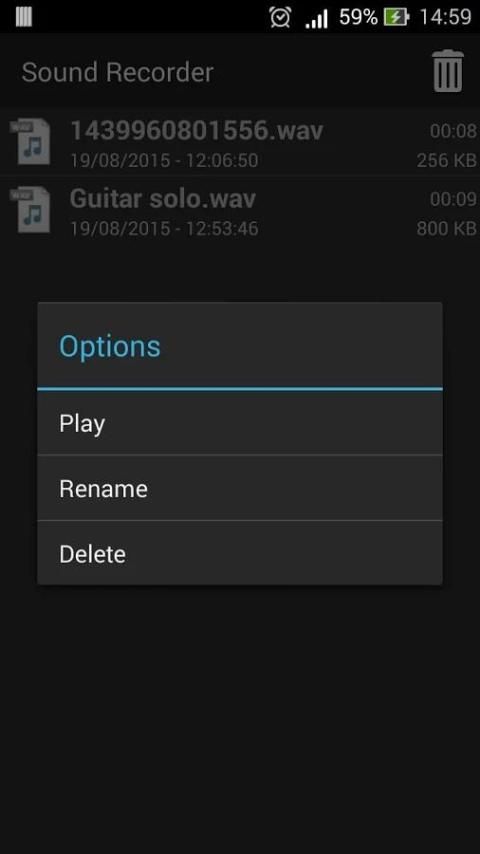Tap the notification bars icon in status bar
Image resolution: width=480 pixels, height=854 pixels.
point(23,16)
